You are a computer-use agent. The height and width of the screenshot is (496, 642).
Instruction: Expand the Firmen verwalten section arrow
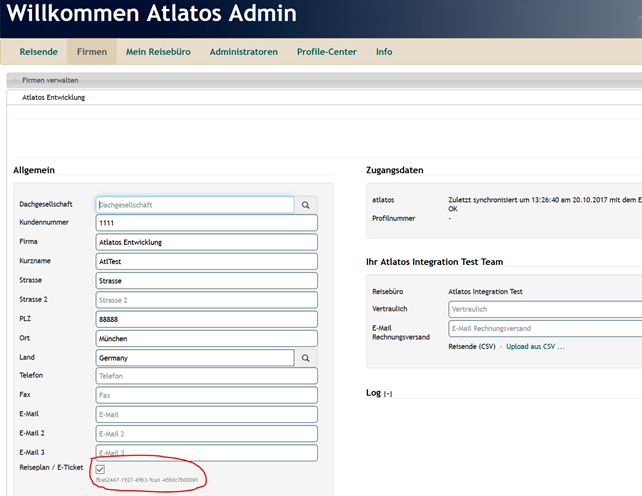tap(16, 80)
